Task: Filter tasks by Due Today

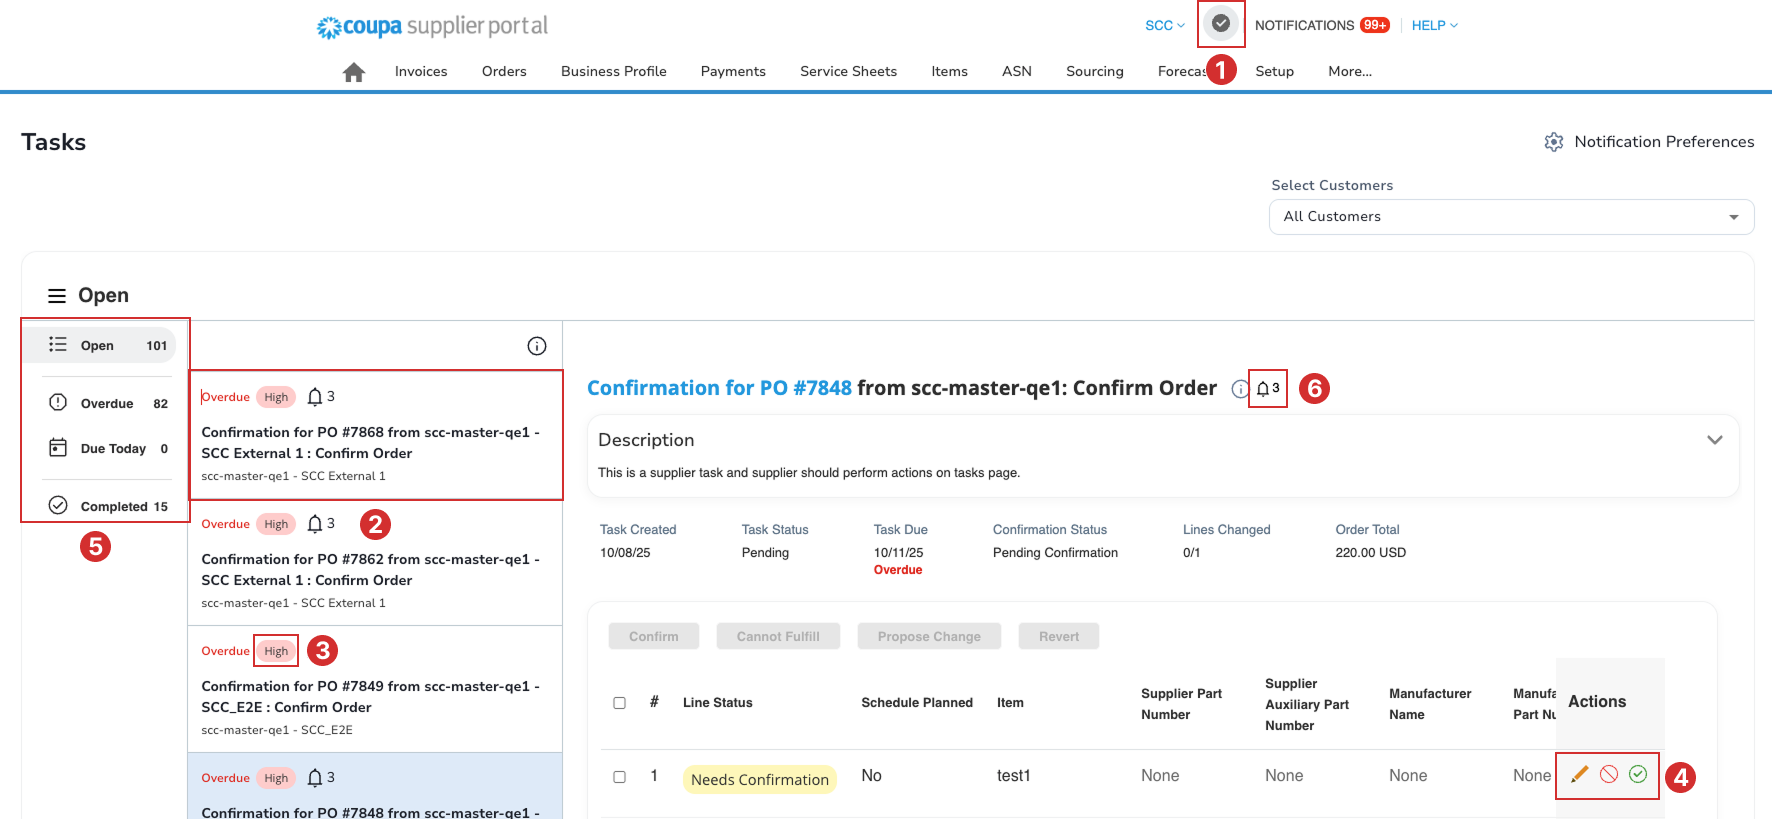Action: [108, 448]
